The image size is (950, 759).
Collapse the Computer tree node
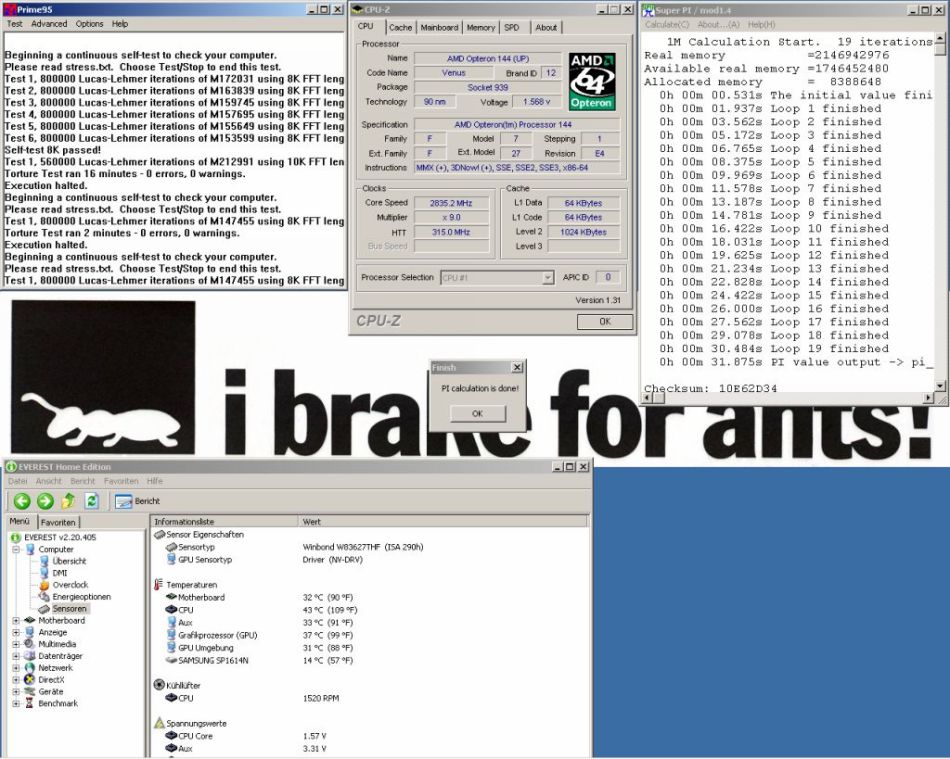coord(16,549)
